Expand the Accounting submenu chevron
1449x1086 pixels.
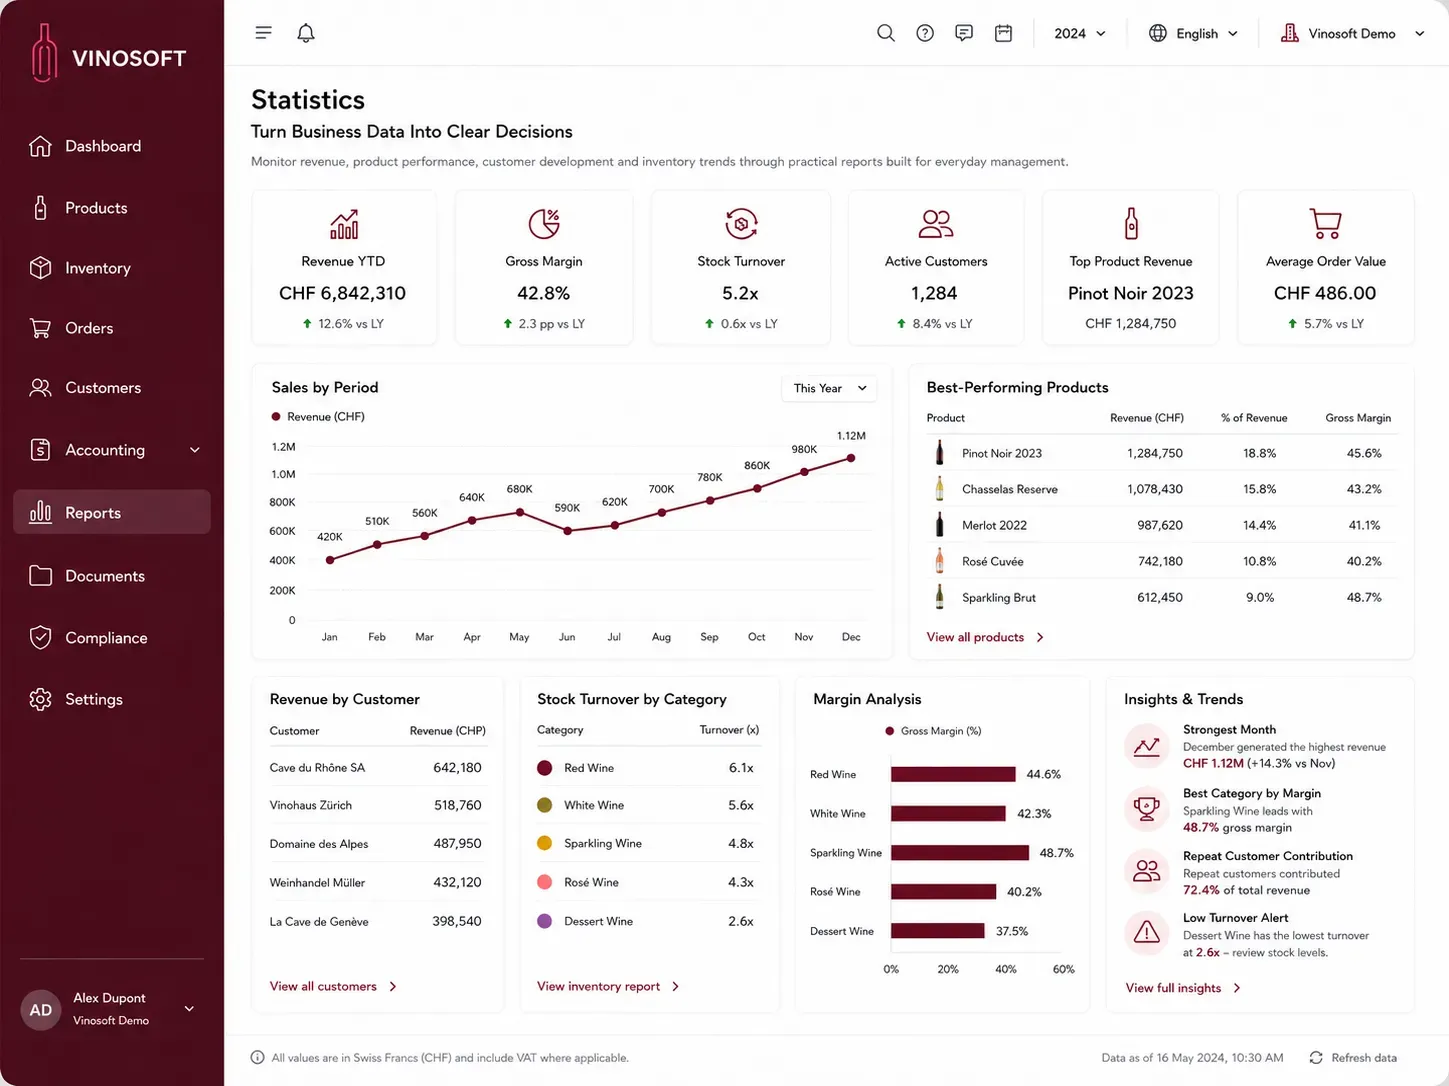coord(195,450)
